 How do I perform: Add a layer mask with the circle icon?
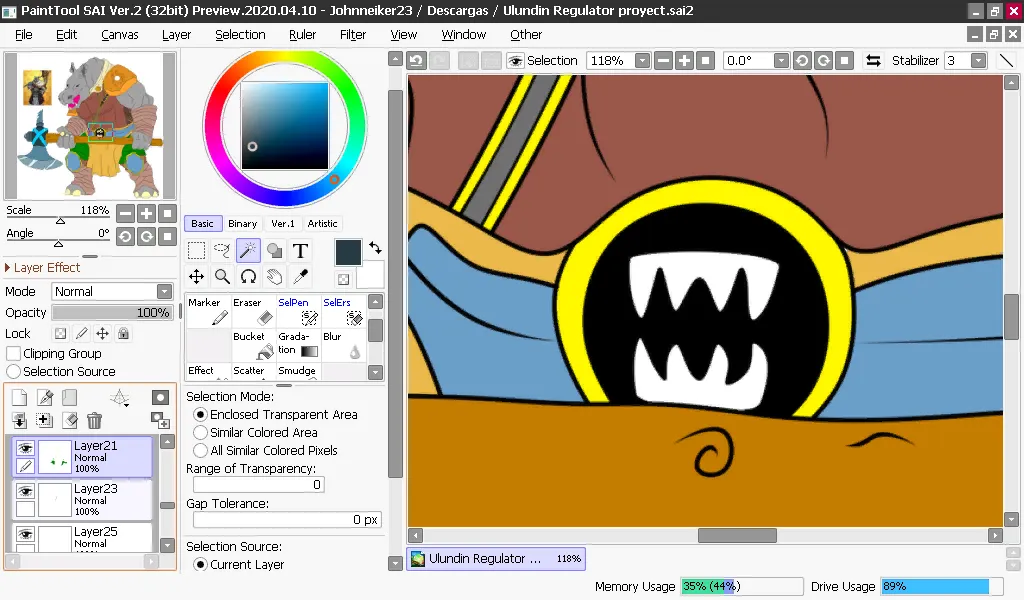pos(160,398)
